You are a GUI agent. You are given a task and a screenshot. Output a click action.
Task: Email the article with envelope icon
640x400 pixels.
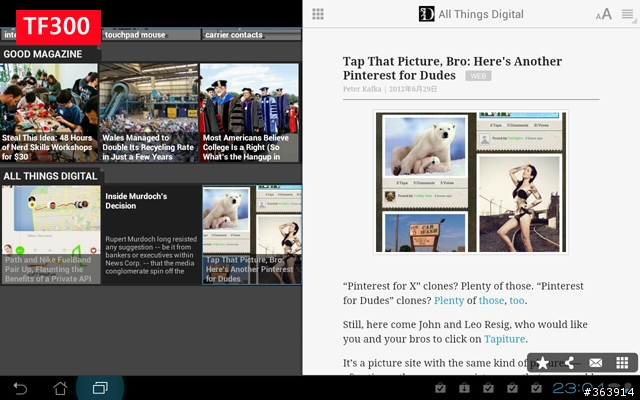pos(596,362)
